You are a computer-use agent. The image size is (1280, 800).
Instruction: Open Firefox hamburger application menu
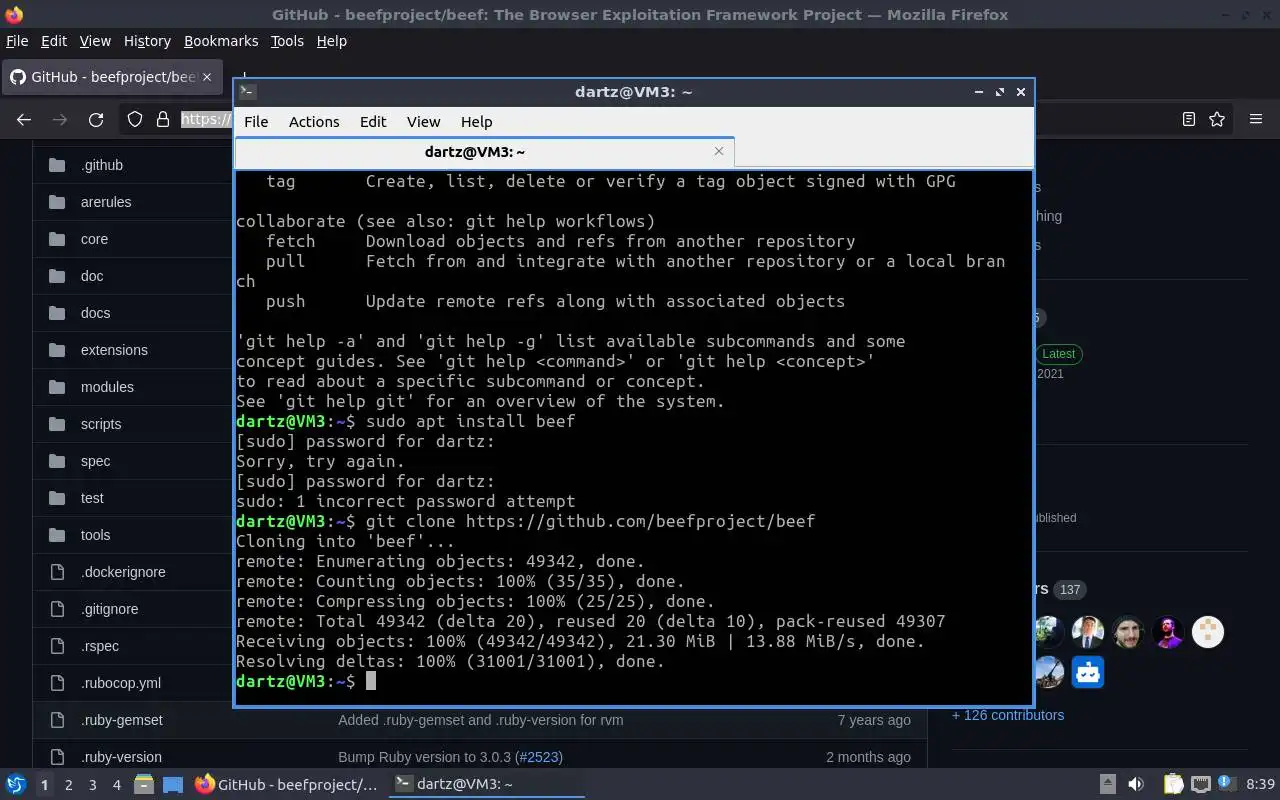coord(1256,119)
